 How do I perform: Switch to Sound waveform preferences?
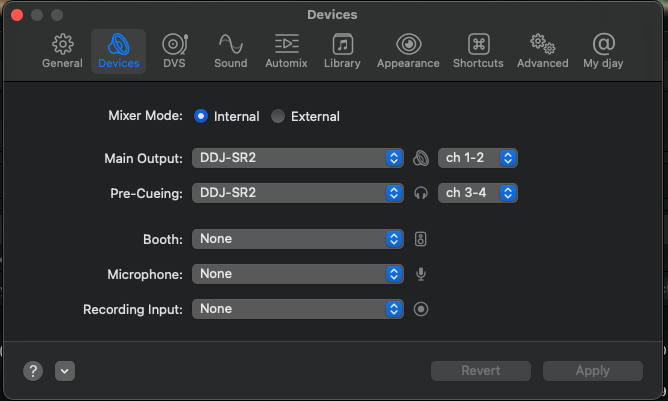230,51
